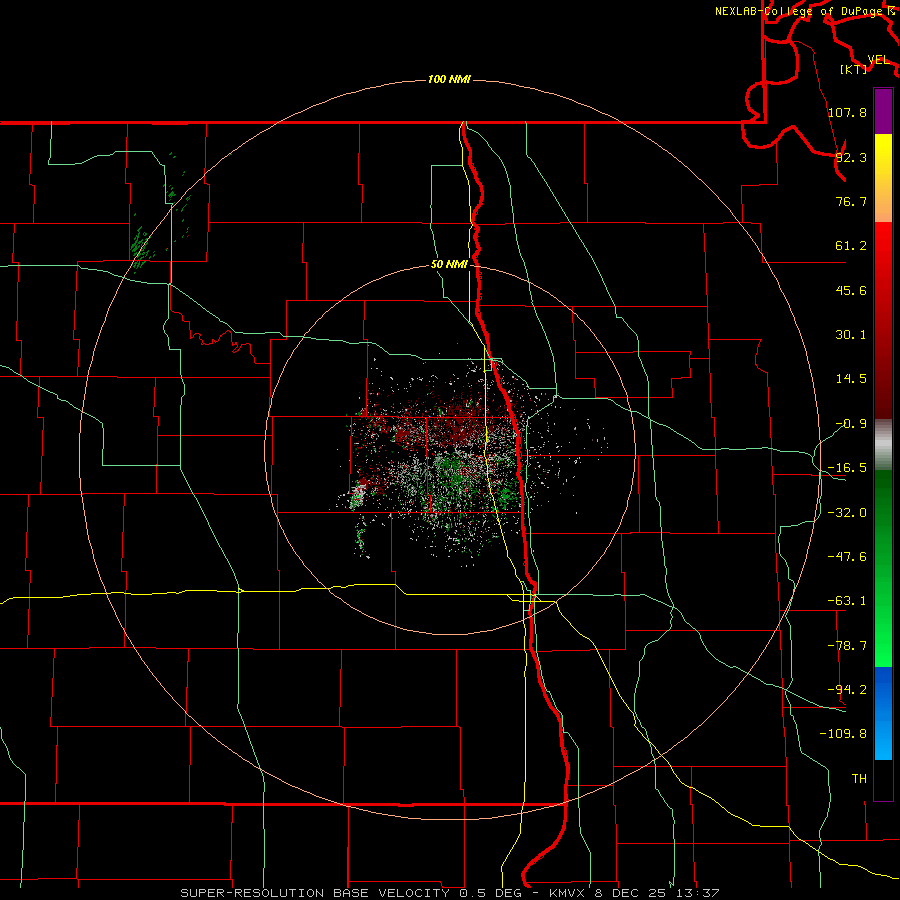The width and height of the screenshot is (900, 900).
Task: Click the 30.1 velocity scale value
Action: [x=851, y=335]
